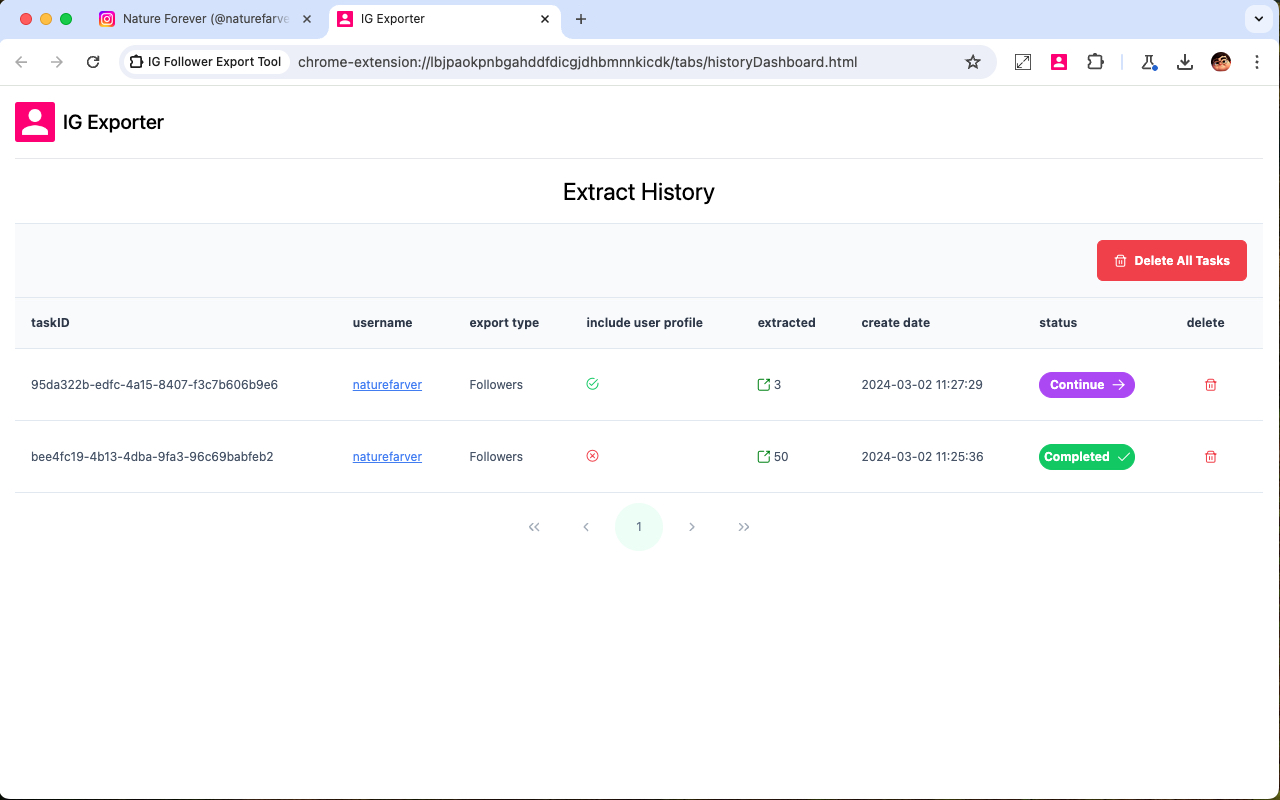Click the green include user profile checkmark
Image resolution: width=1280 pixels, height=800 pixels.
point(592,383)
